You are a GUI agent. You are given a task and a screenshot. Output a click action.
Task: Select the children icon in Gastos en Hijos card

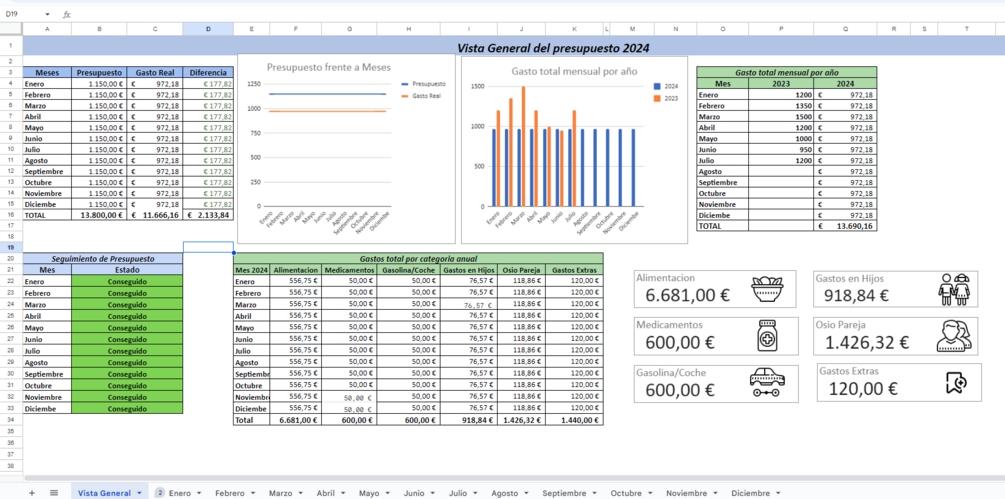pos(954,290)
